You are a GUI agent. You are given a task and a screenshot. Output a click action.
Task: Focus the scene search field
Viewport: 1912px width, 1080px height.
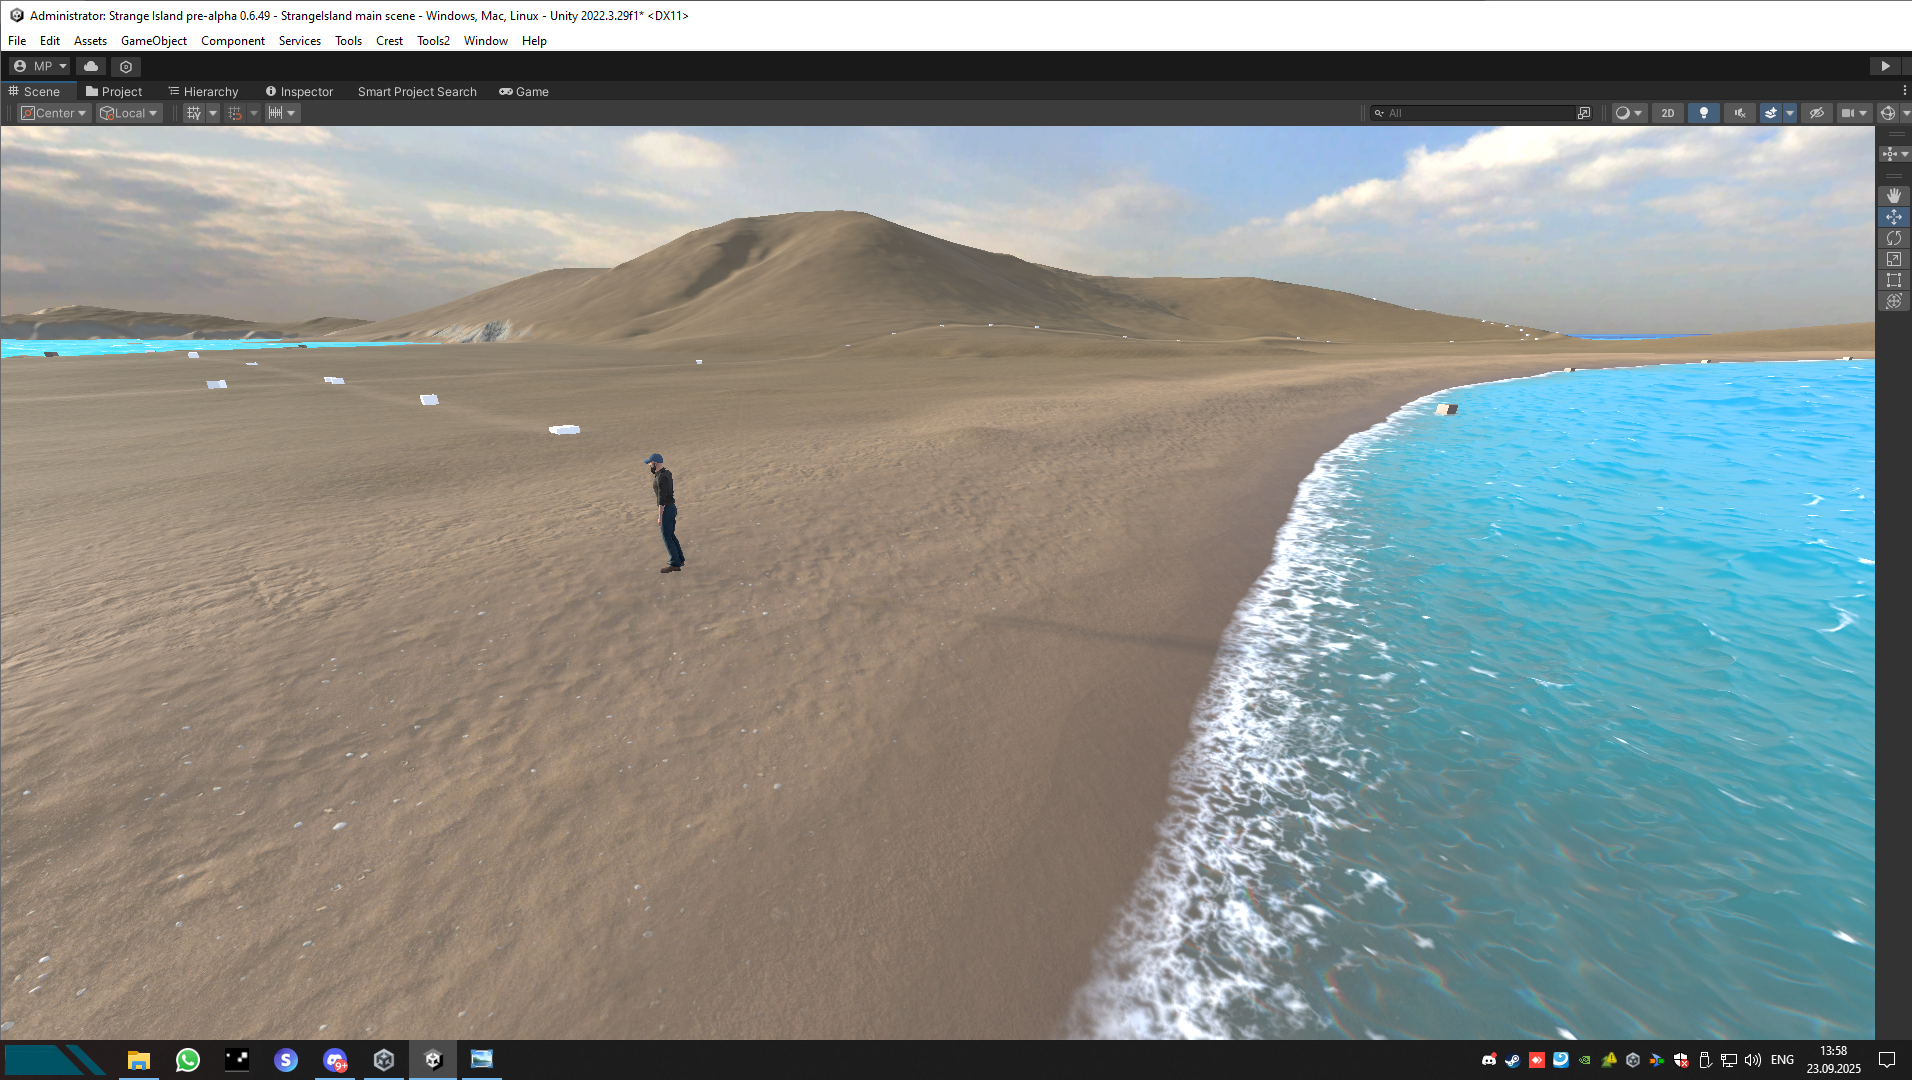click(x=1472, y=113)
